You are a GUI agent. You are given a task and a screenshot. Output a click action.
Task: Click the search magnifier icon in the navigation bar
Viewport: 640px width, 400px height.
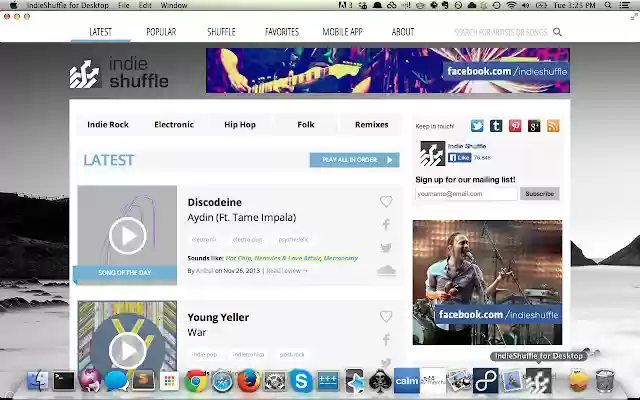pos(557,32)
